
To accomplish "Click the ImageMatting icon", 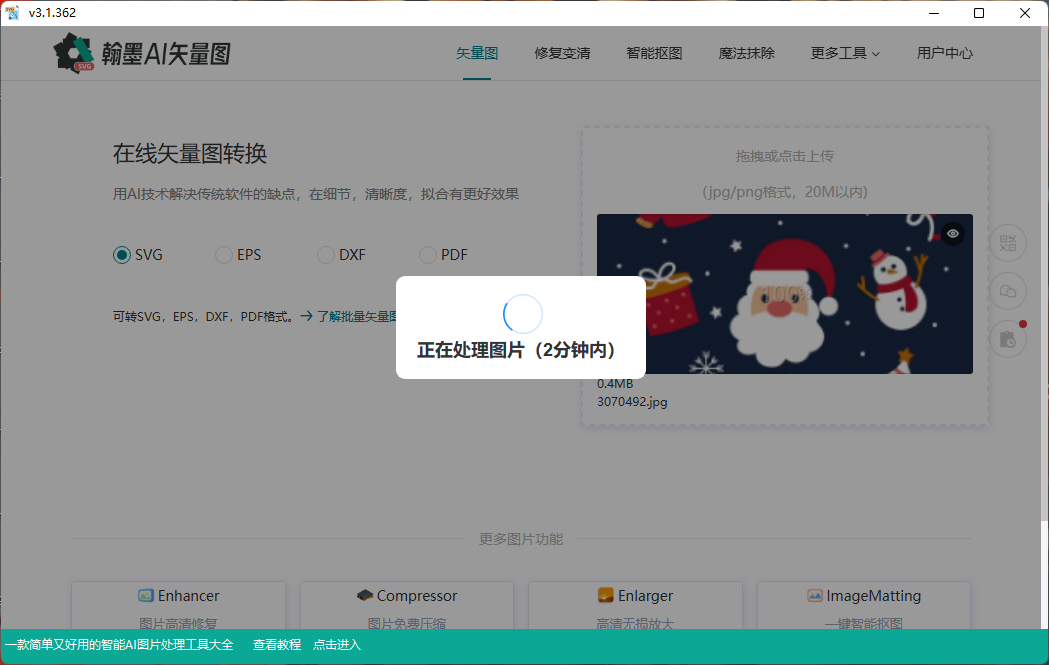I will (815, 596).
